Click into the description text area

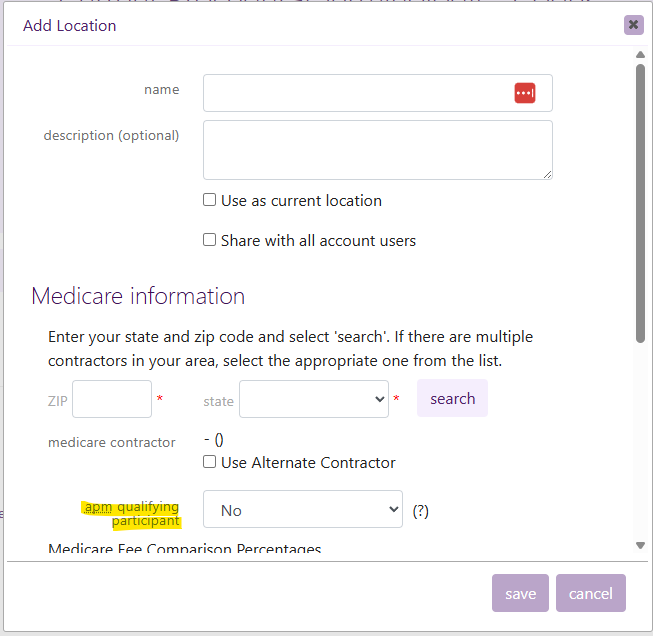coord(377,150)
